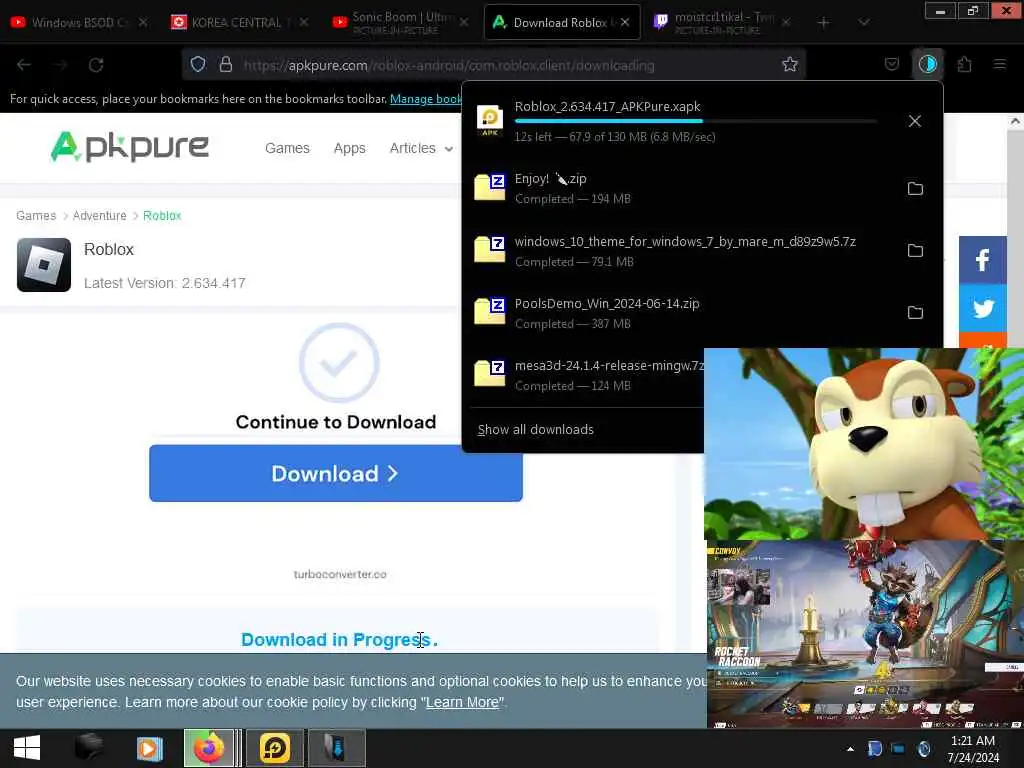Go to Adventure breadcrumb
Viewport: 1024px width, 768px height.
point(99,216)
